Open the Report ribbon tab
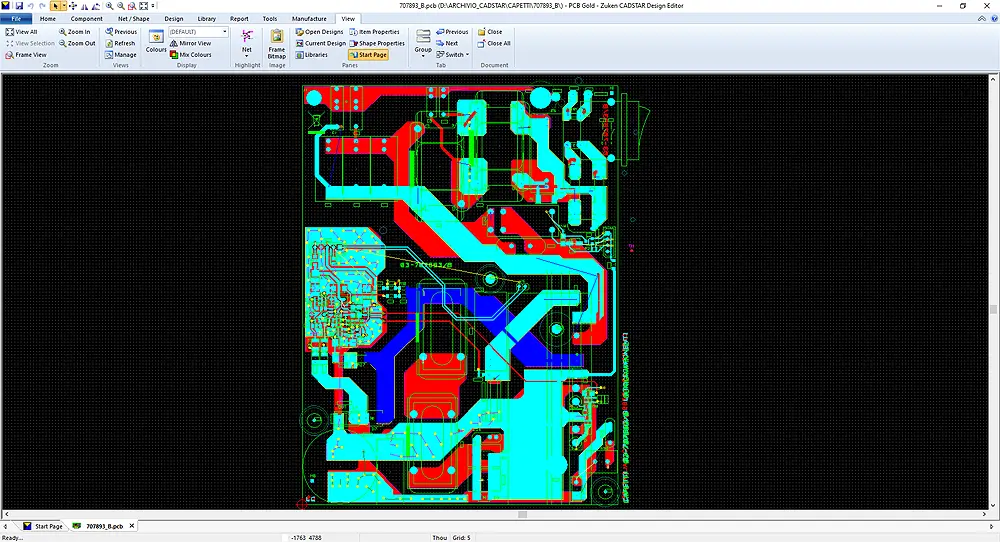 pos(239,18)
